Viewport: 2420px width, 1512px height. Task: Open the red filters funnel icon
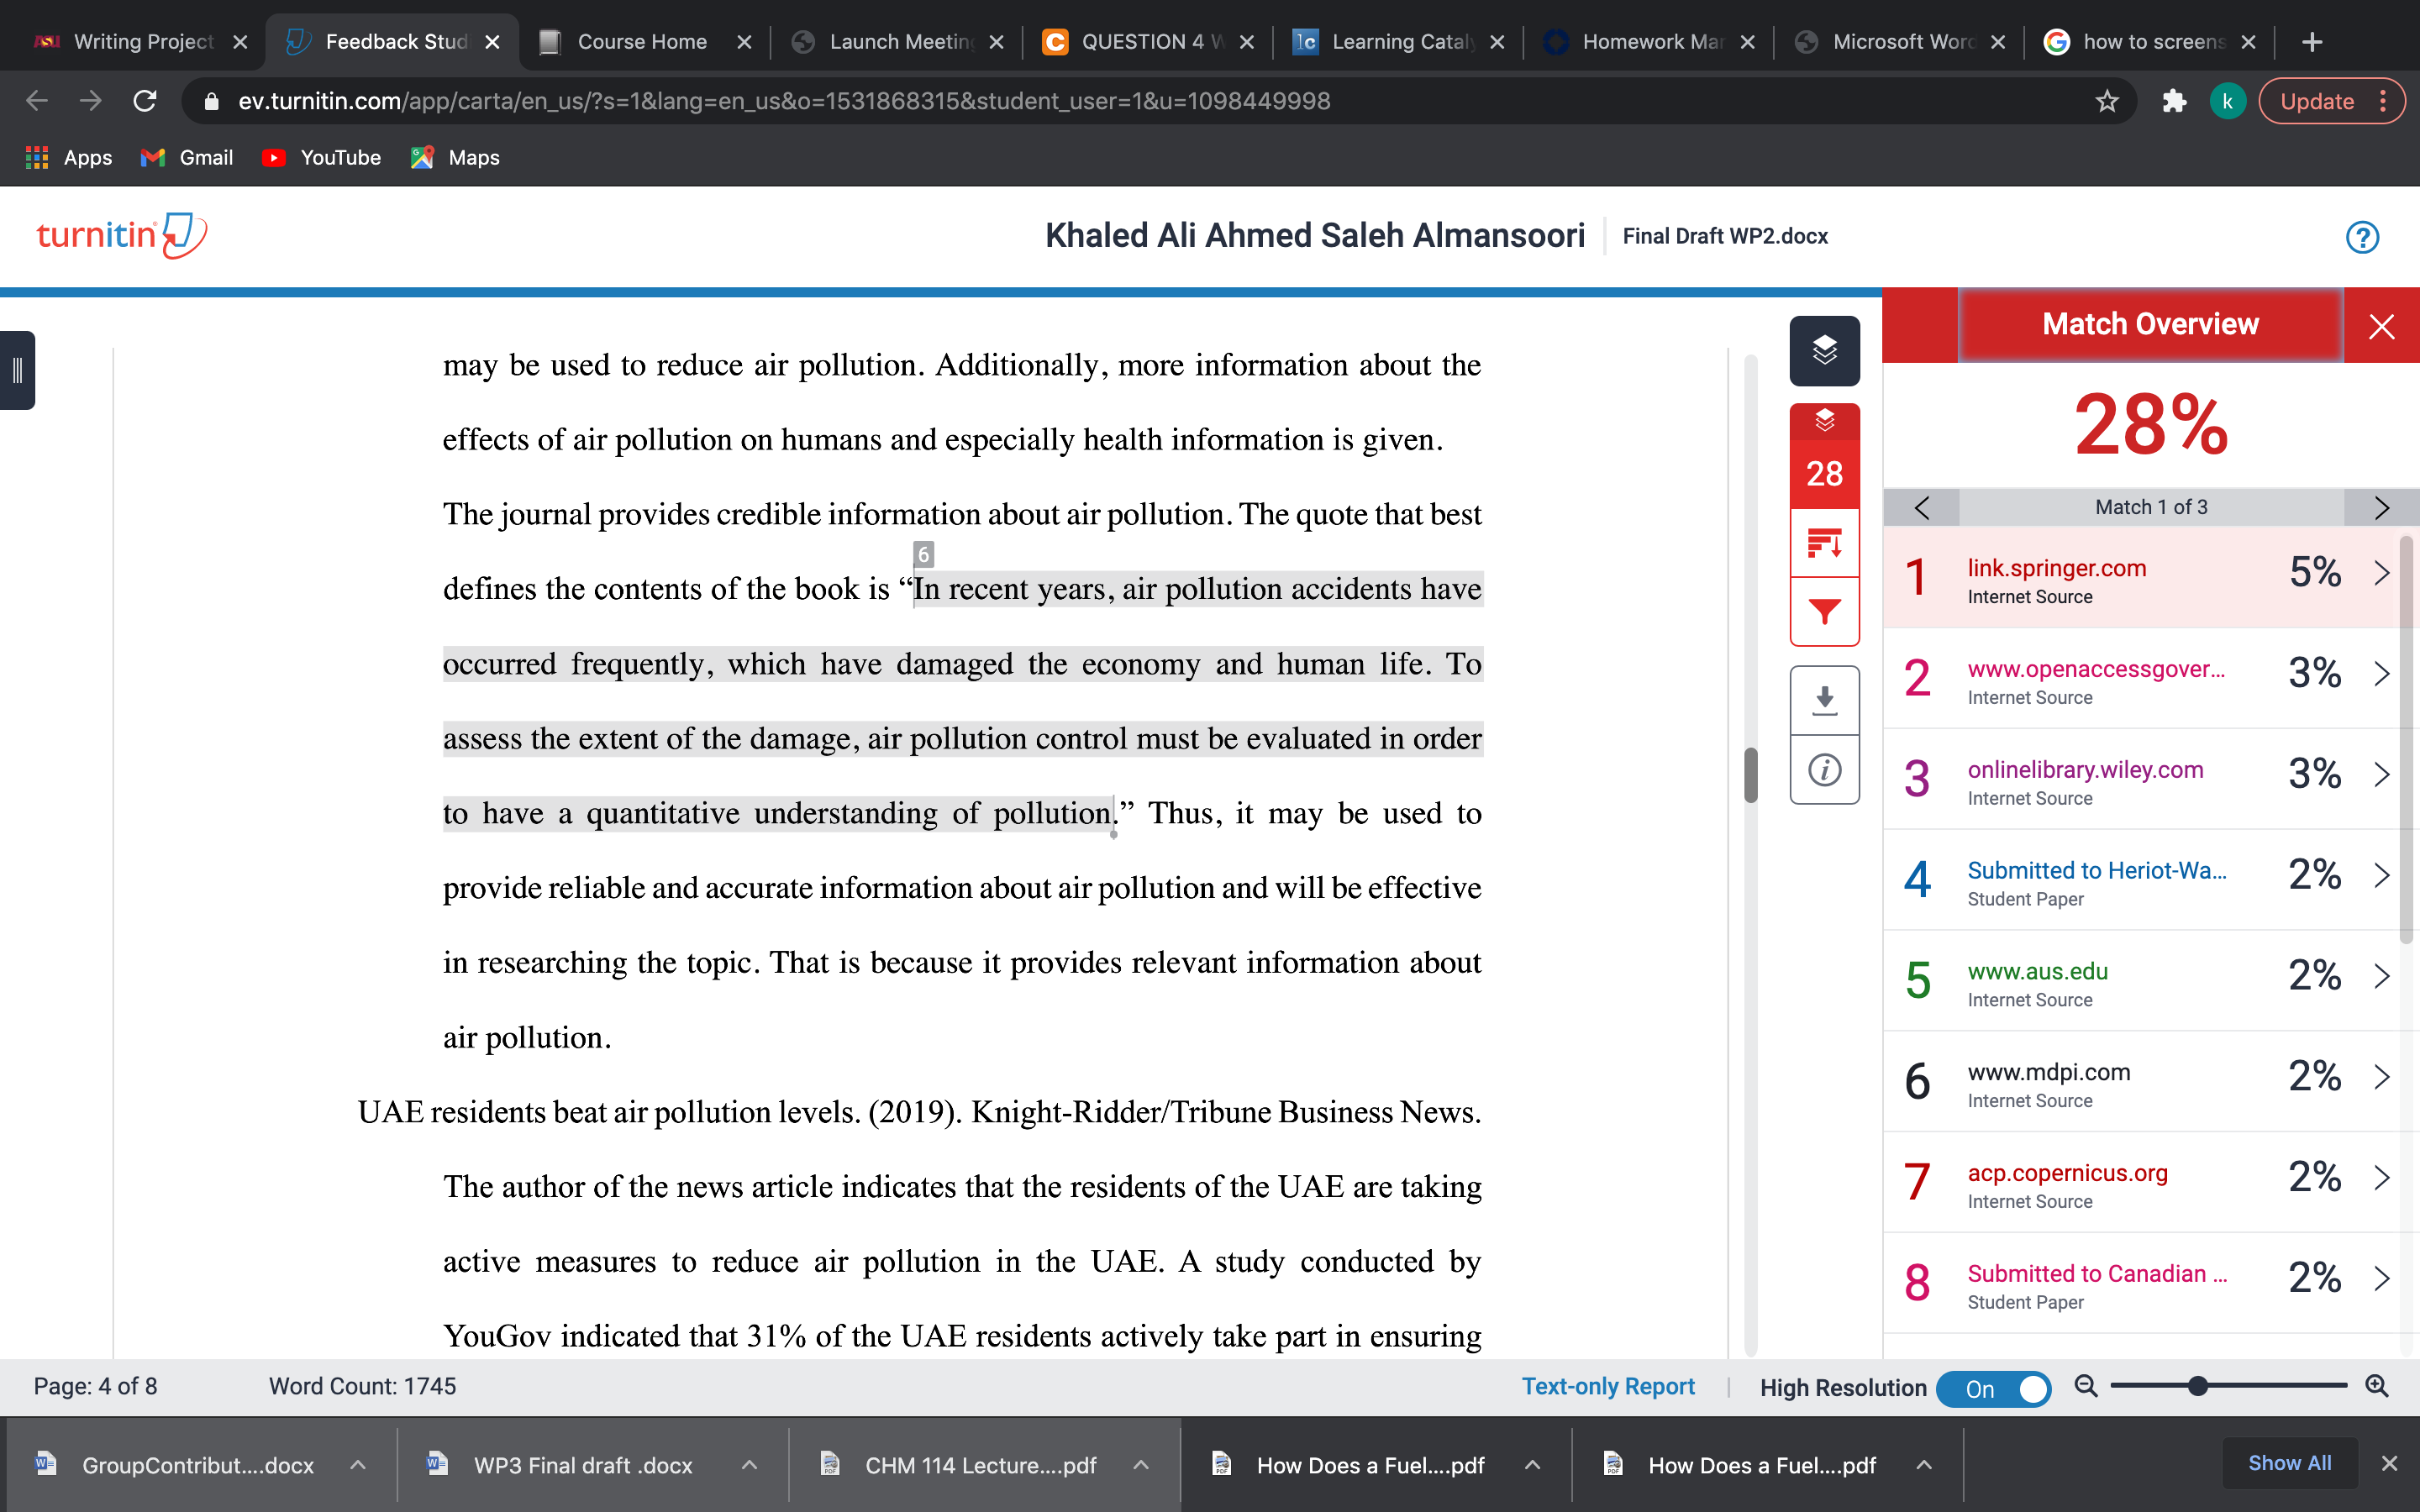(x=1824, y=611)
